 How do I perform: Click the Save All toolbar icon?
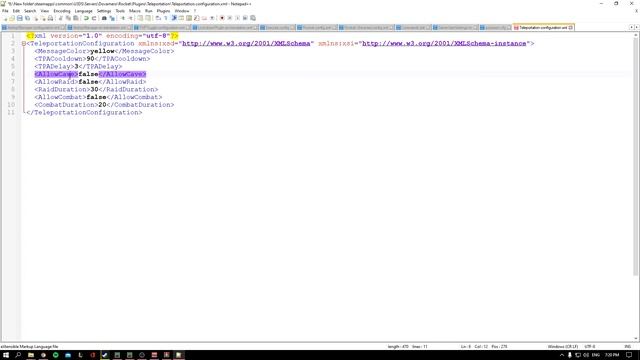[x=27, y=18]
